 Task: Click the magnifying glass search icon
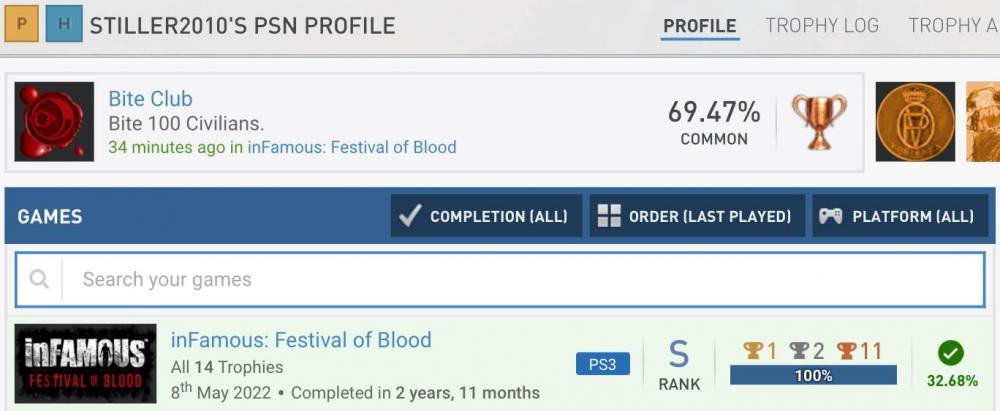[39, 280]
